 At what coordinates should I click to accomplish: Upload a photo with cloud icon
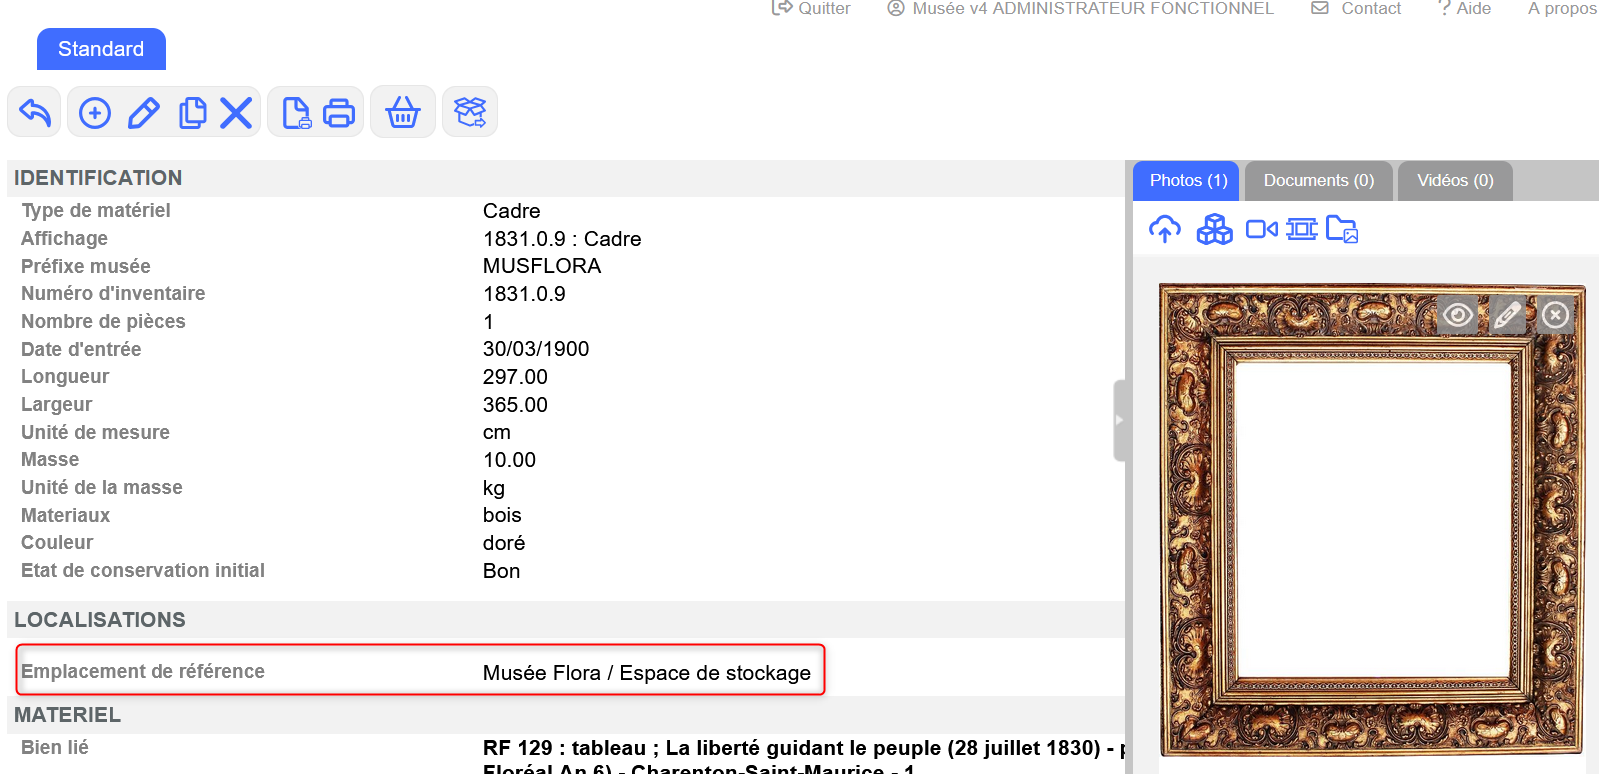coord(1164,230)
